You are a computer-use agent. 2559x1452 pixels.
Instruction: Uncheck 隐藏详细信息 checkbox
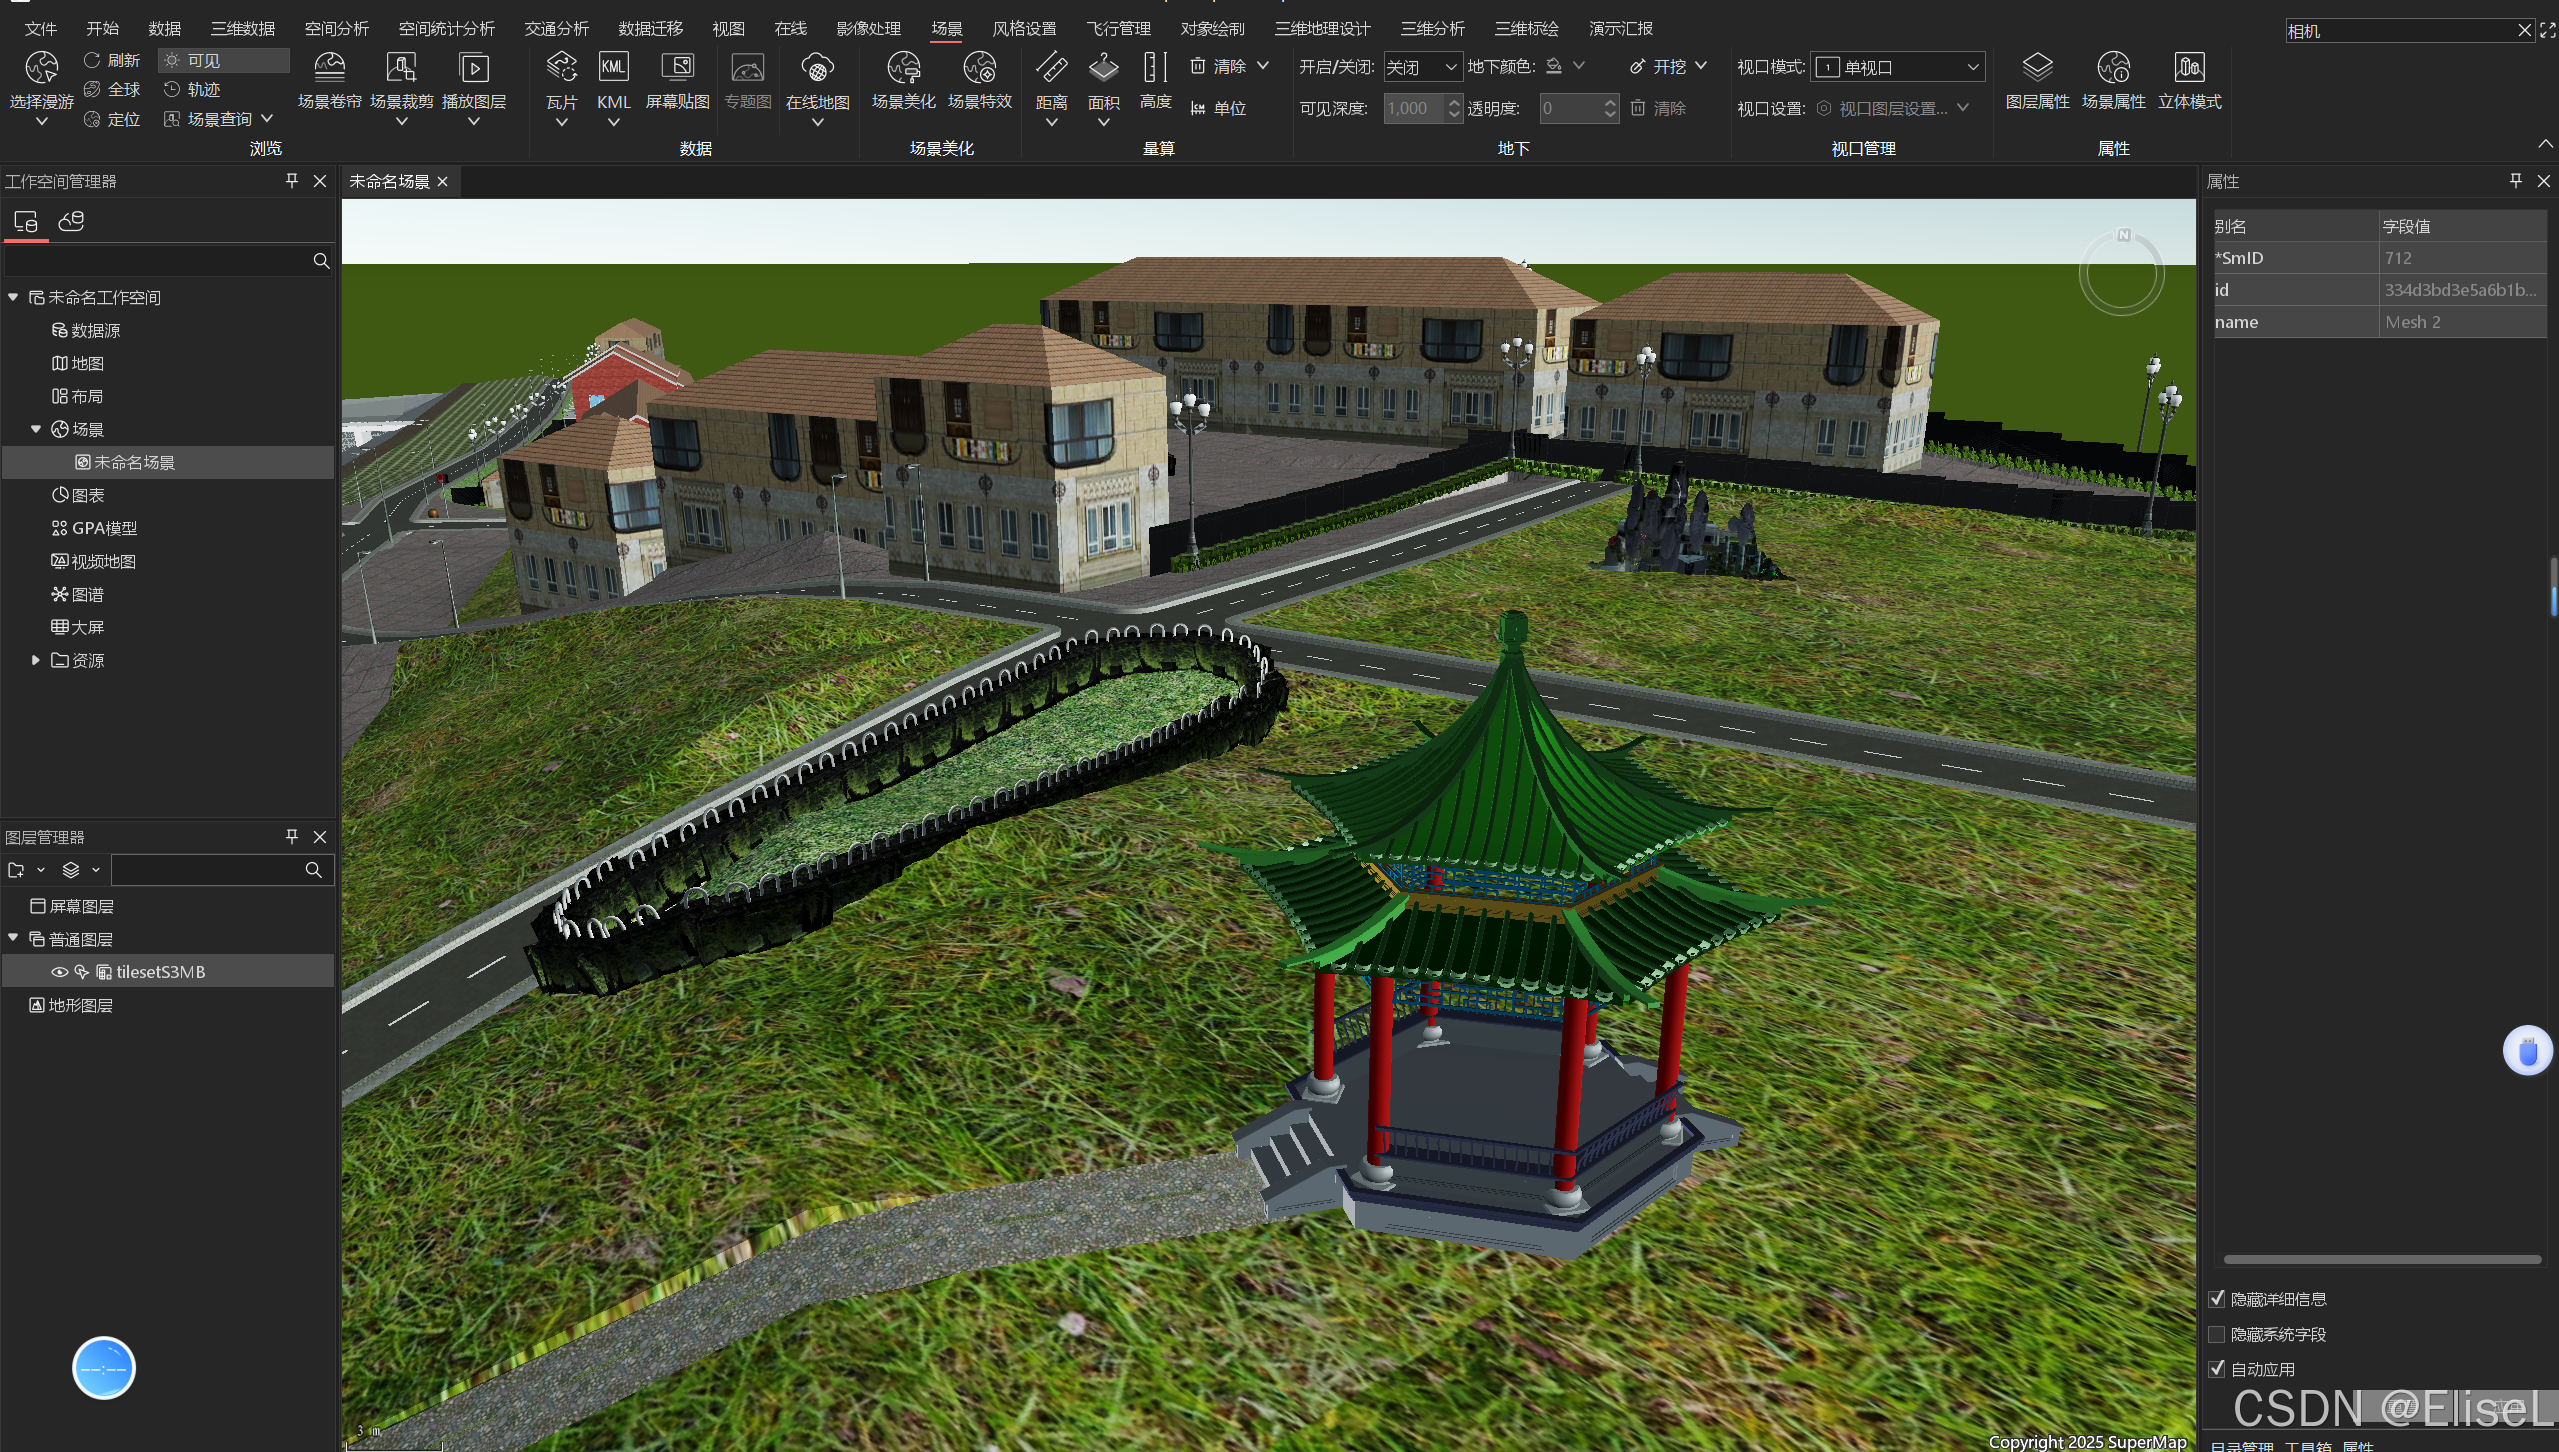2217,1299
